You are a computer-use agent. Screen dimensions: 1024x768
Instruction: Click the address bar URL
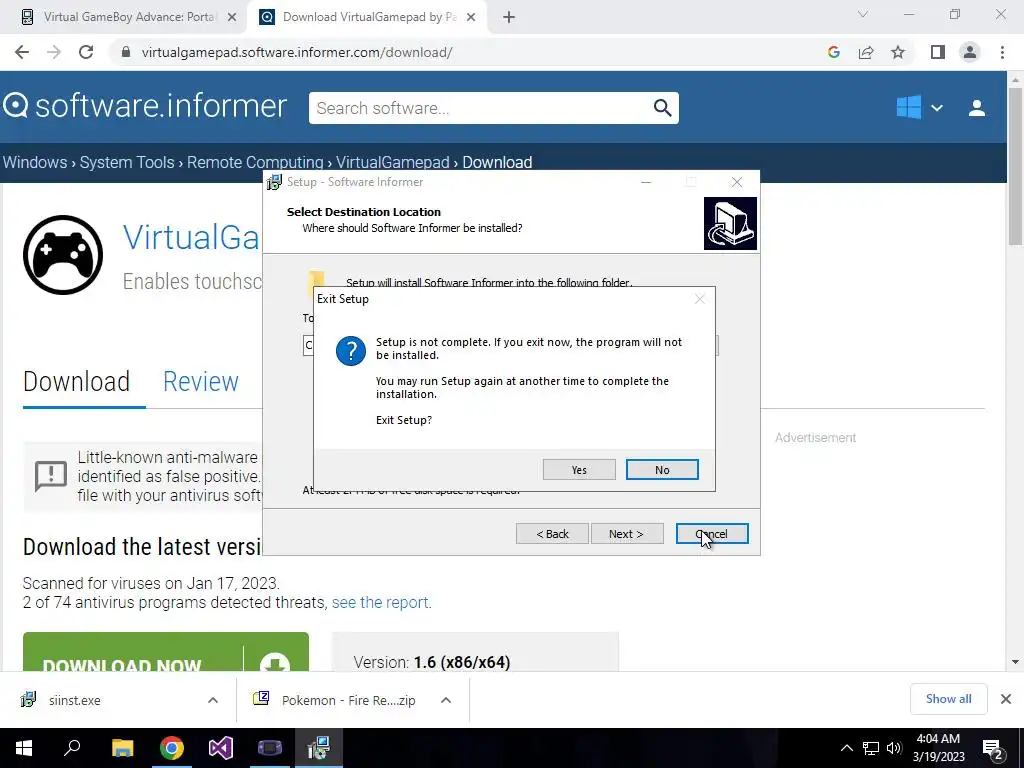coord(296,52)
